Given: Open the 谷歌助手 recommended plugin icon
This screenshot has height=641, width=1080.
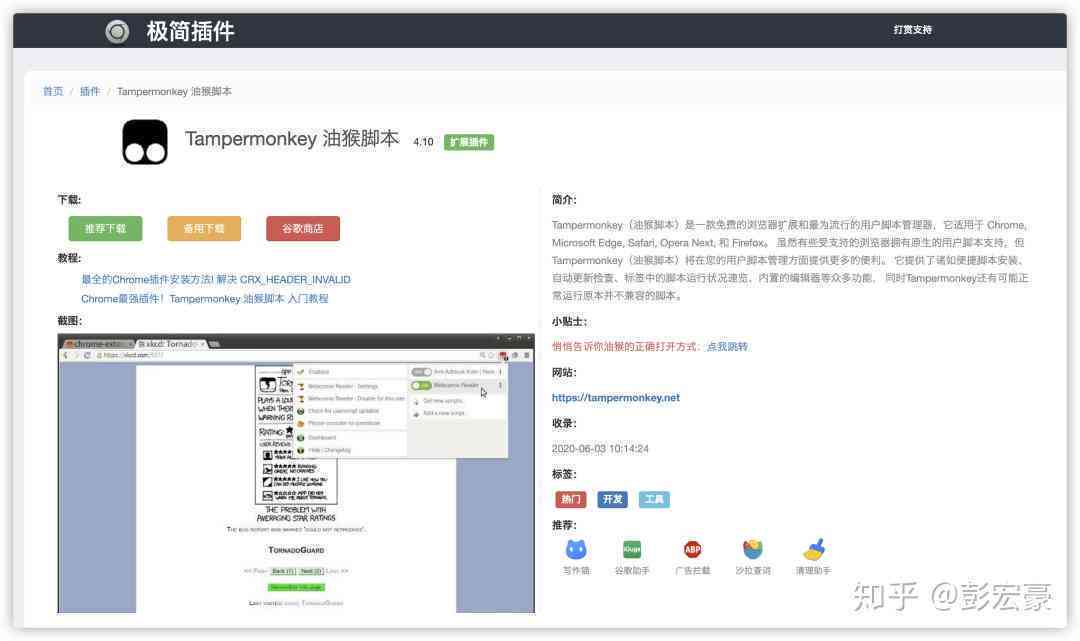Looking at the screenshot, I should coord(632,549).
